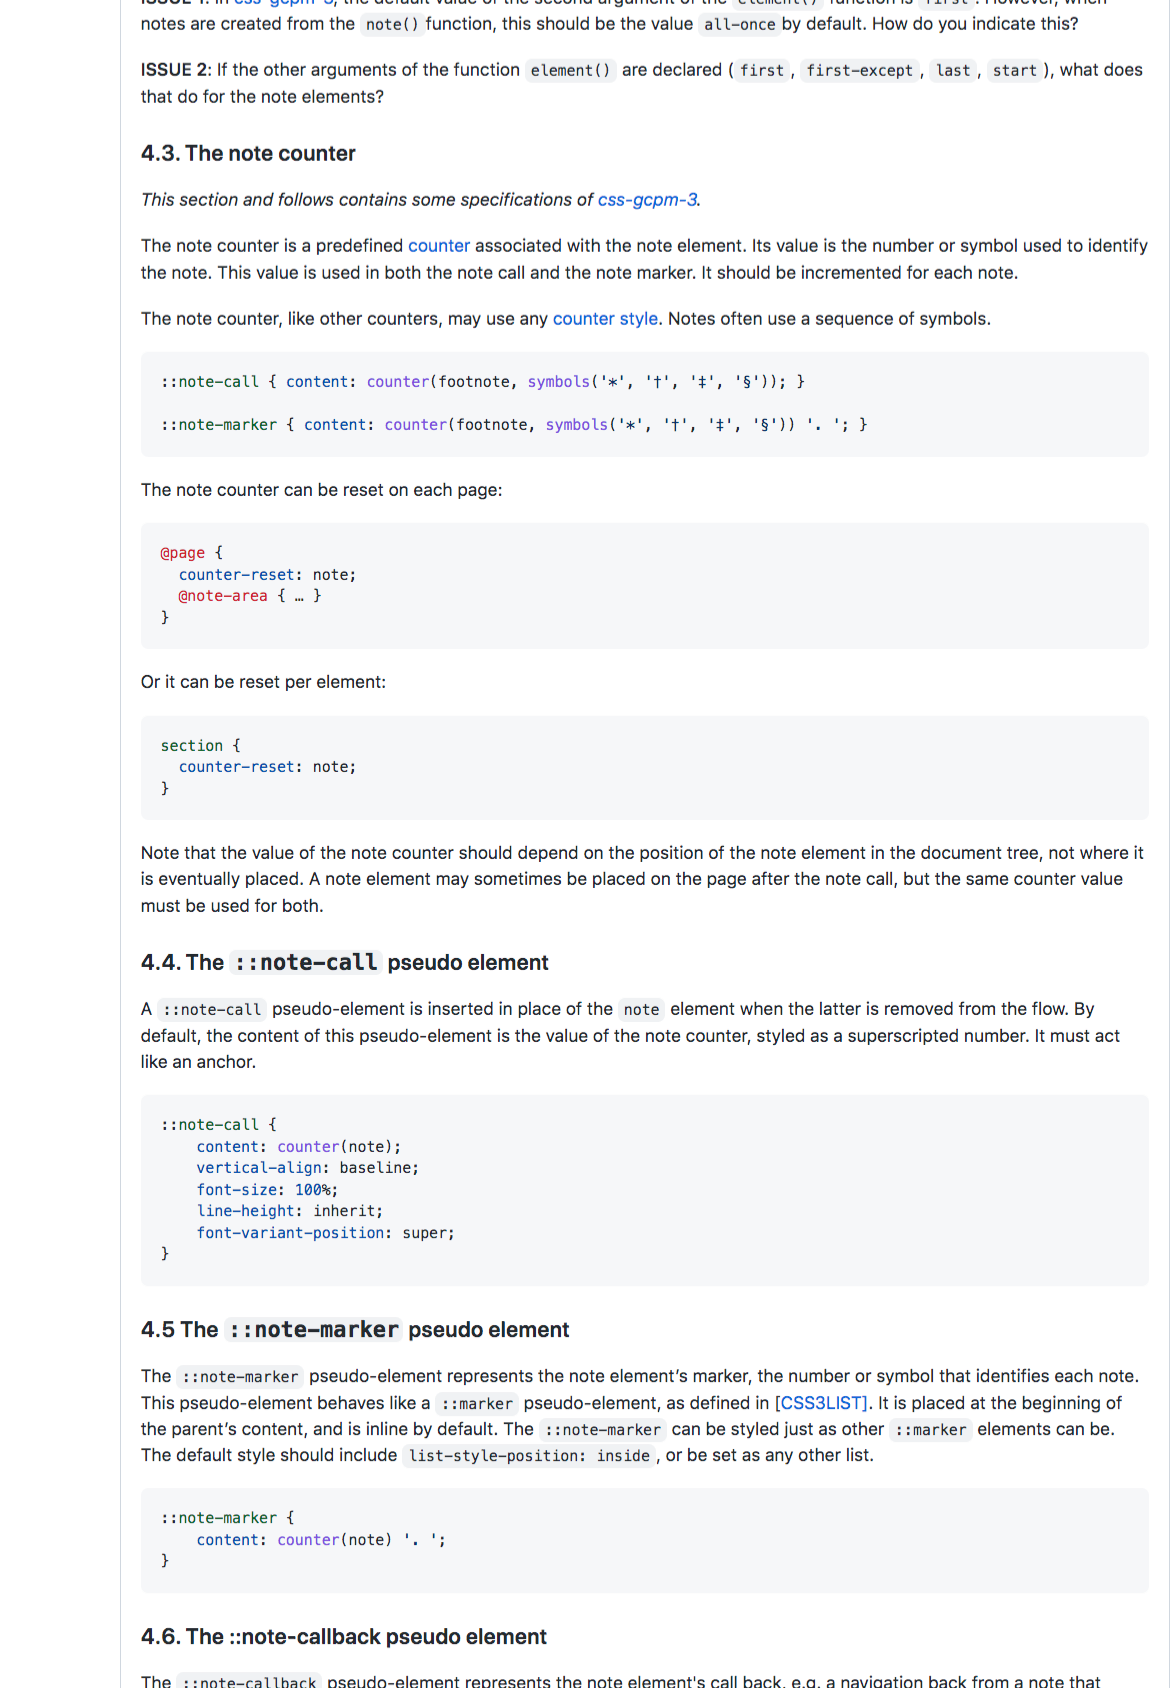Click the font-size: 100% code line

267,1190
